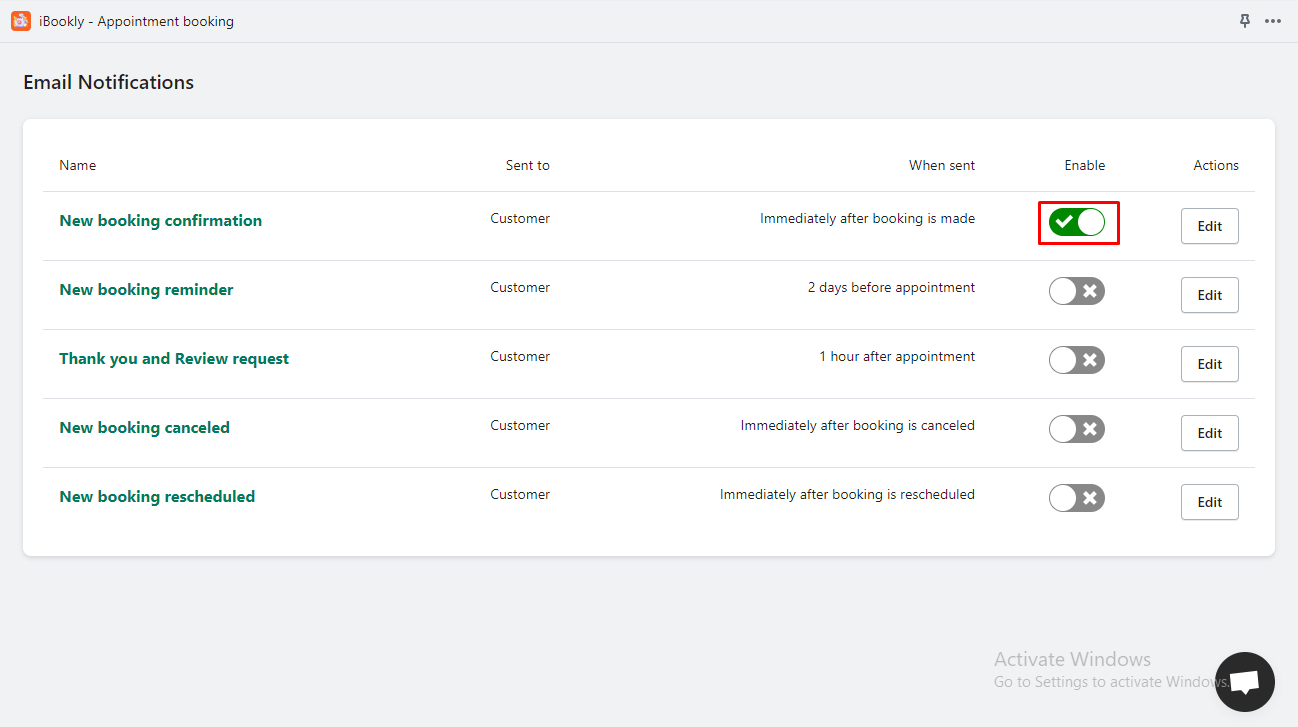Image resolution: width=1298 pixels, height=727 pixels.
Task: Click 'Immediately after booking is rescheduled' text
Action: pos(847,494)
